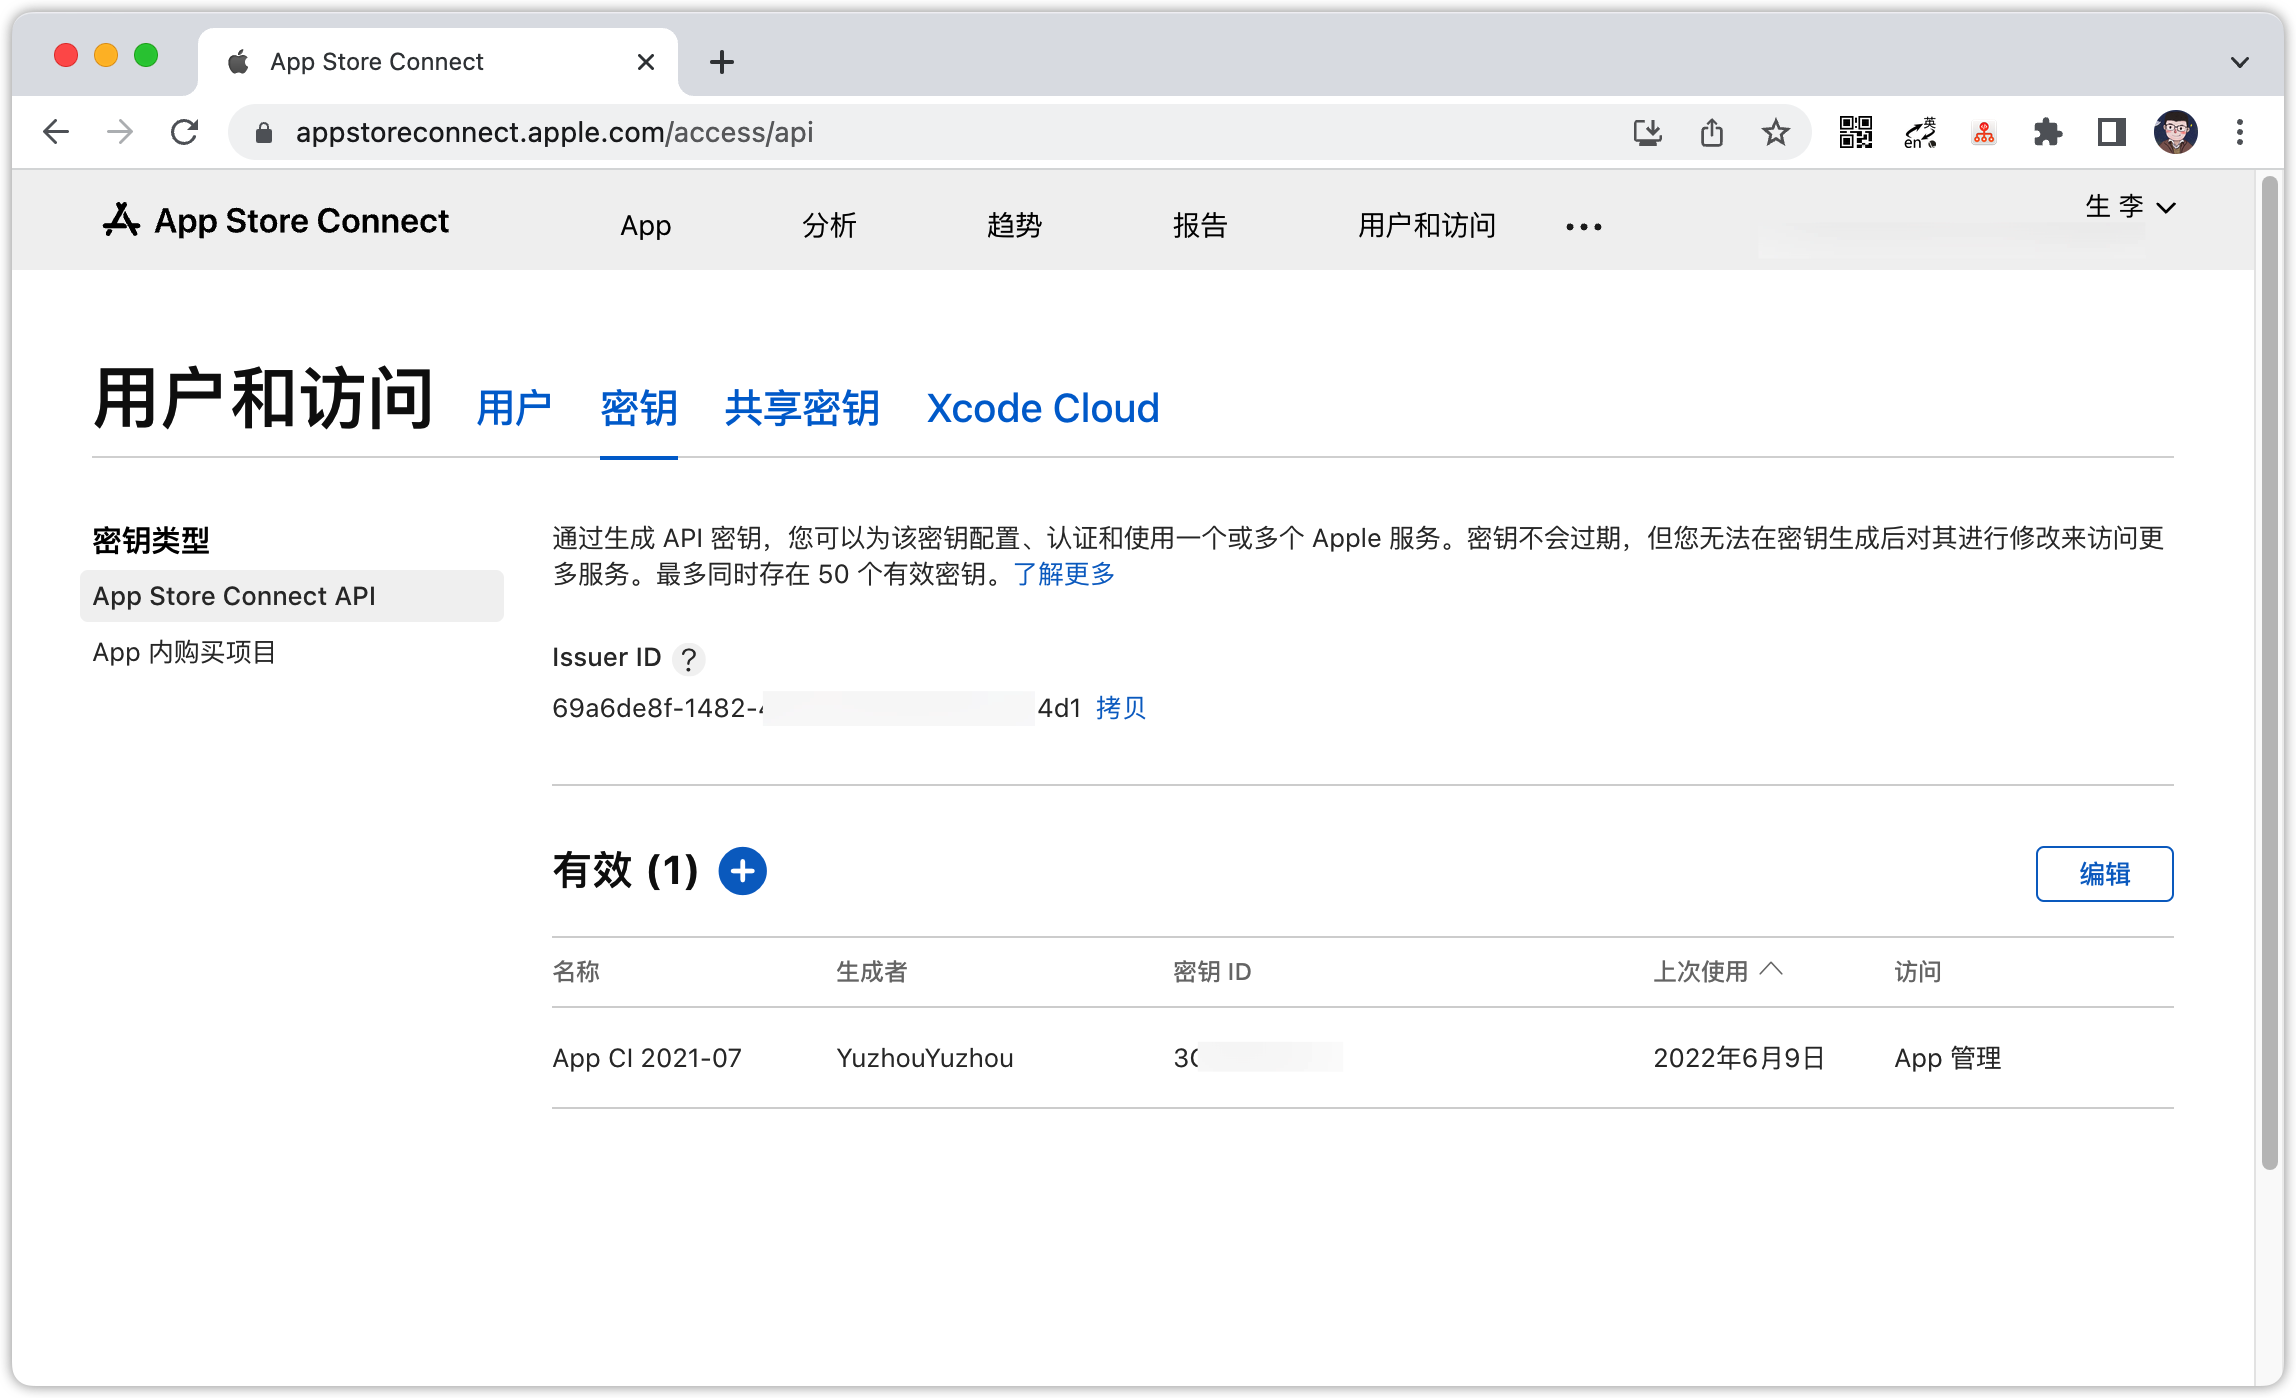Toggle the browser side panel
This screenshot has height=1398, width=2296.
tap(2111, 132)
